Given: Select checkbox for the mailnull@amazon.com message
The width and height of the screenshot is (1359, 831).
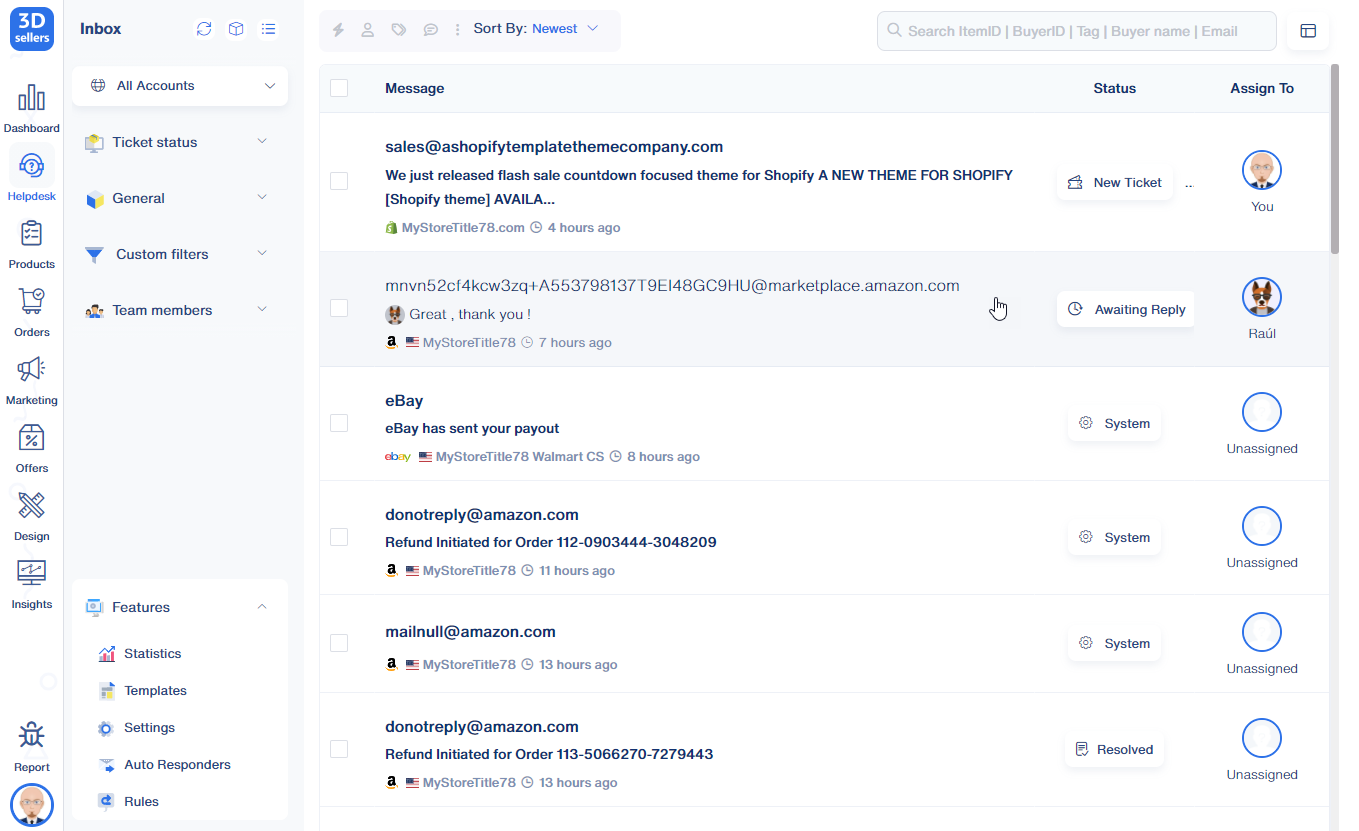Looking at the screenshot, I should (x=339, y=643).
